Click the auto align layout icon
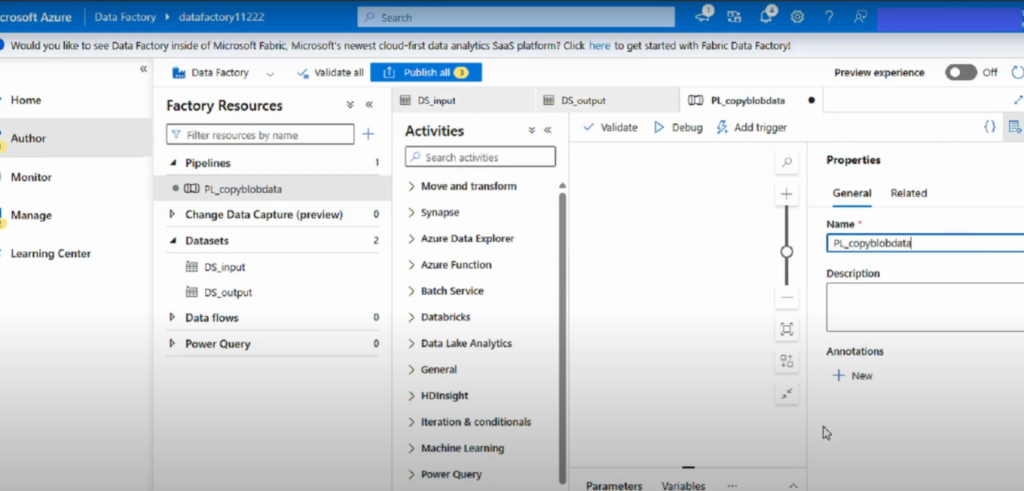 [787, 361]
